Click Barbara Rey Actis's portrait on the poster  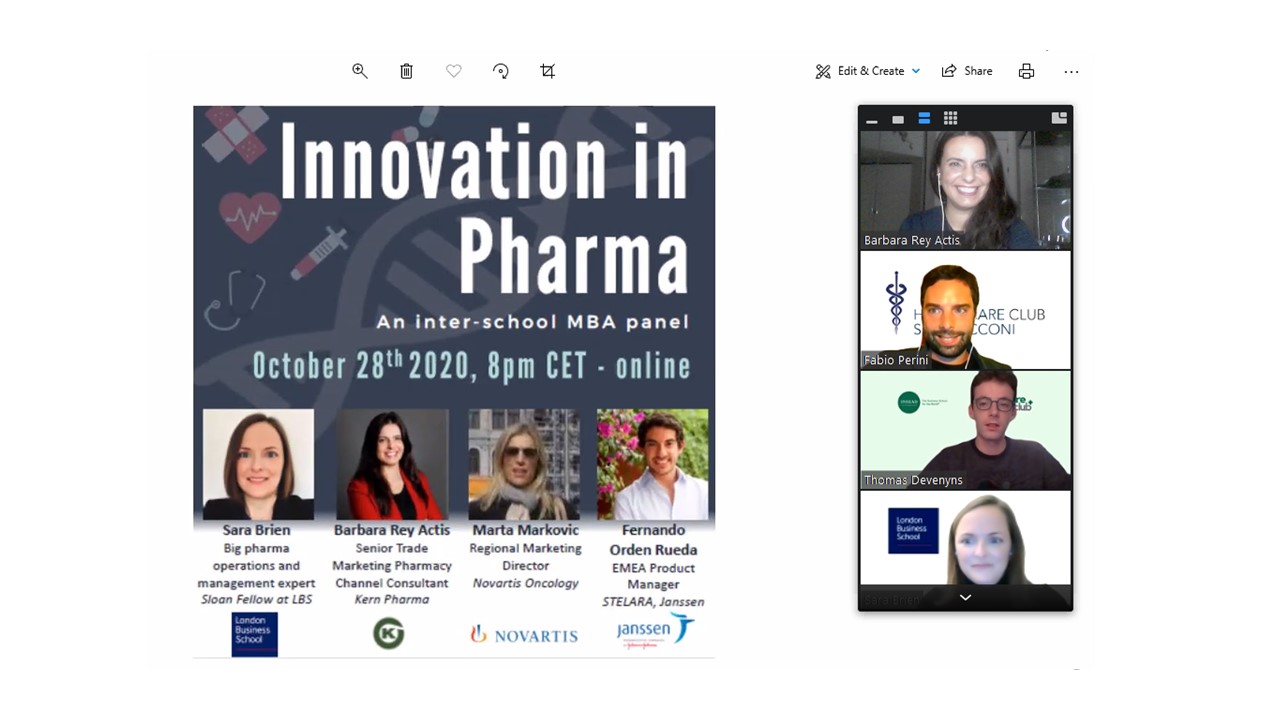(x=392, y=464)
